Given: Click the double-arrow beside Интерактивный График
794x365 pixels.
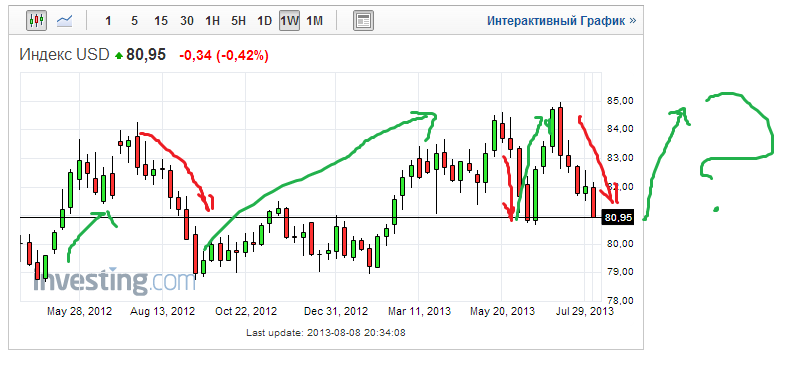Looking at the screenshot, I should click(x=632, y=21).
